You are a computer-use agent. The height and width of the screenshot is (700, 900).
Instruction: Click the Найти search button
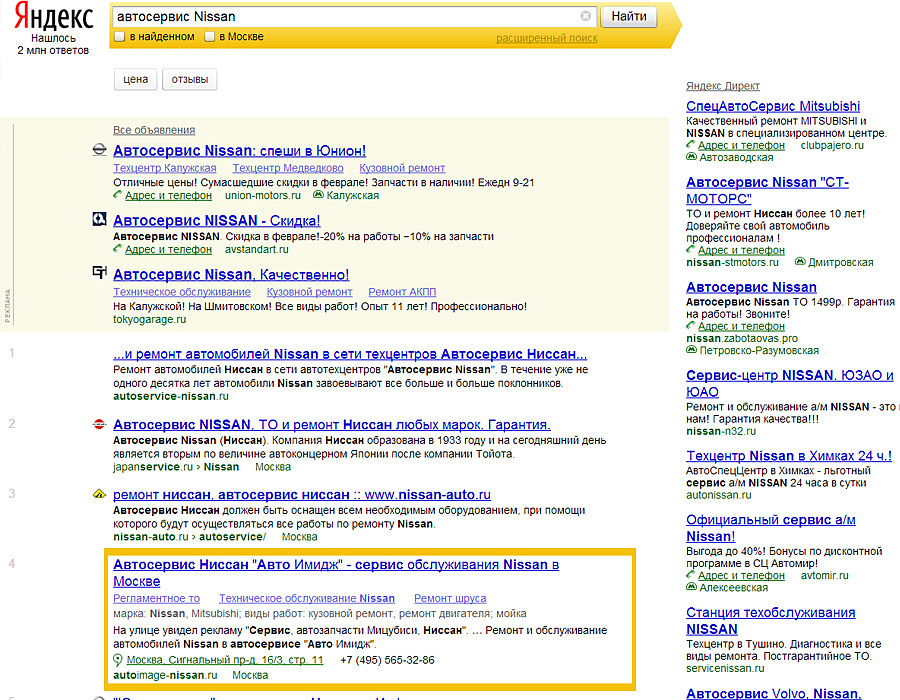pos(629,17)
